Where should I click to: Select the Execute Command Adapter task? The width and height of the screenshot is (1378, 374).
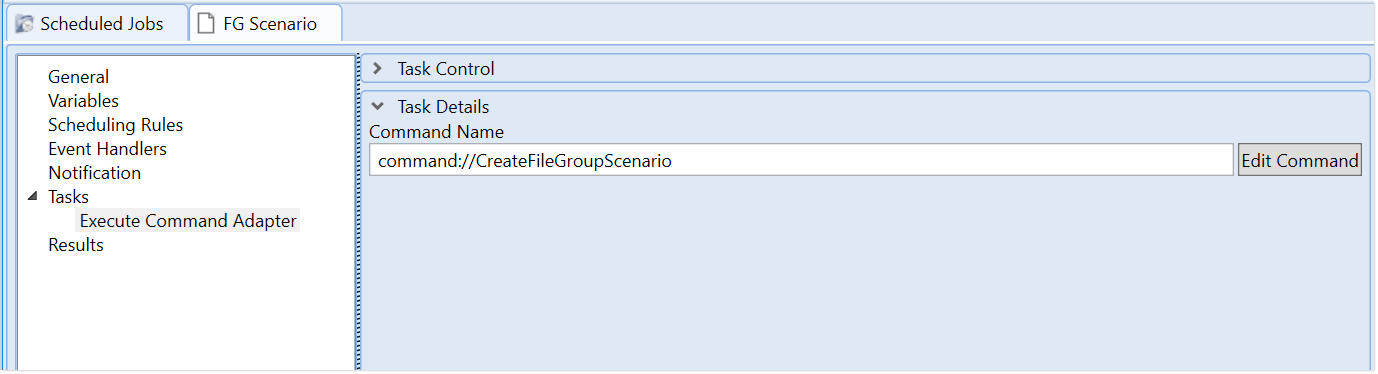pyautogui.click(x=188, y=221)
